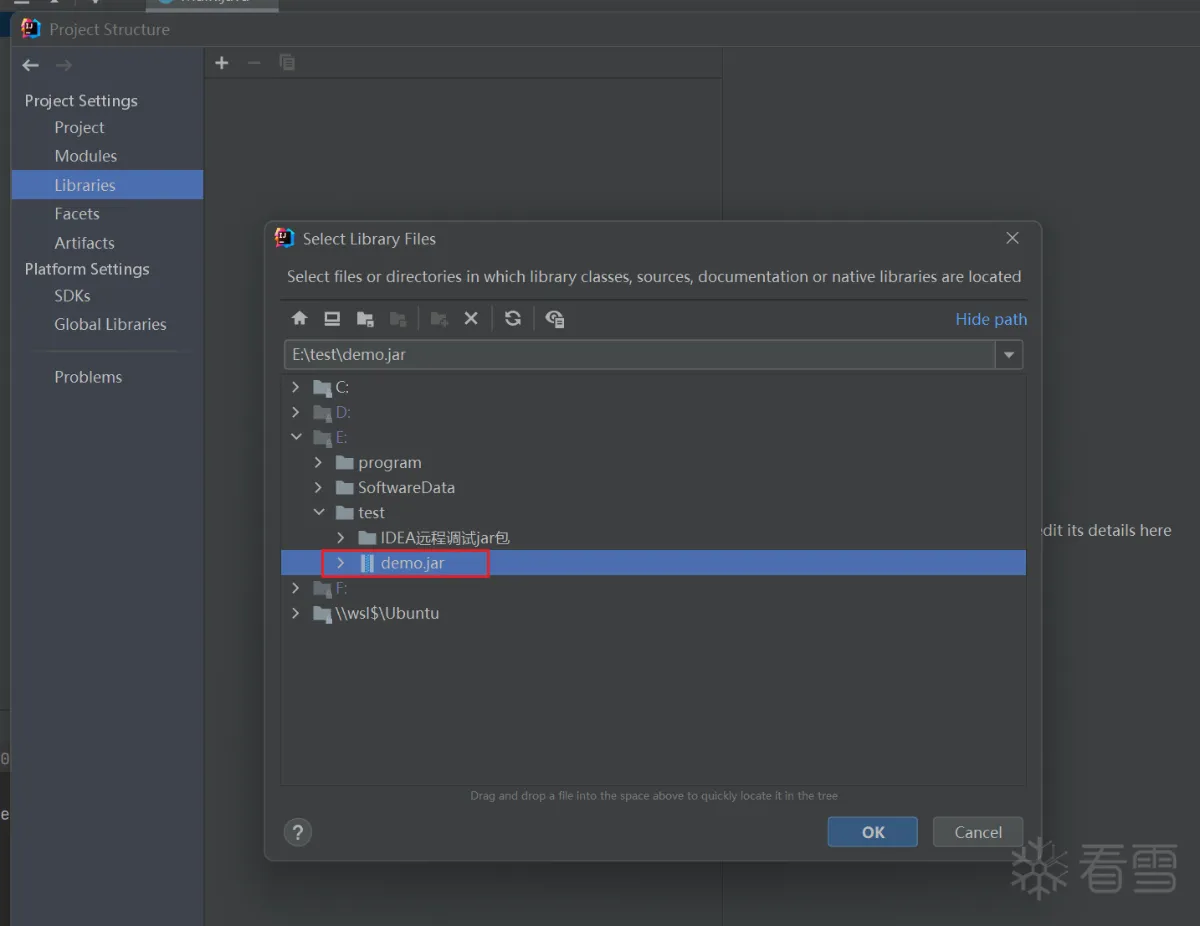Click the copy library icon
1200x926 pixels.
point(287,63)
